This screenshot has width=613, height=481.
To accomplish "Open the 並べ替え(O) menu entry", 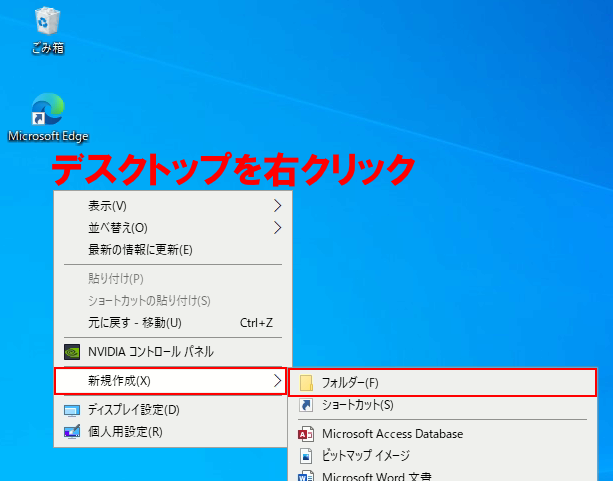I will (172, 228).
